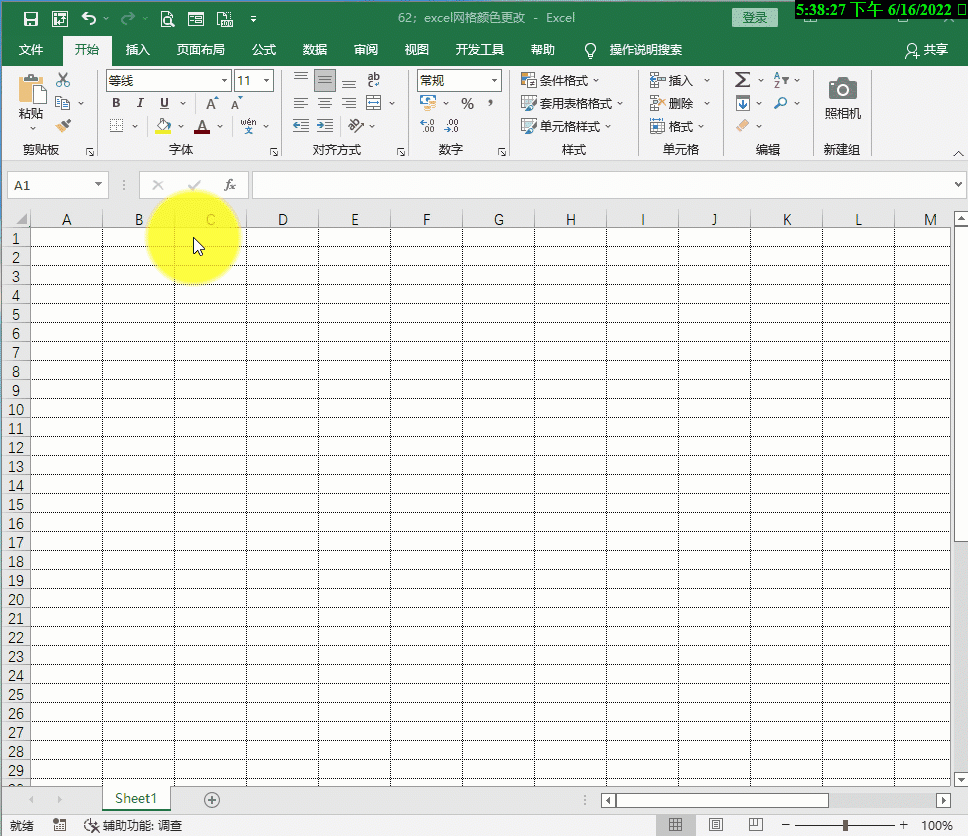The height and width of the screenshot is (836, 968).
Task: Apply fill color paint bucket
Action: pyautogui.click(x=163, y=126)
